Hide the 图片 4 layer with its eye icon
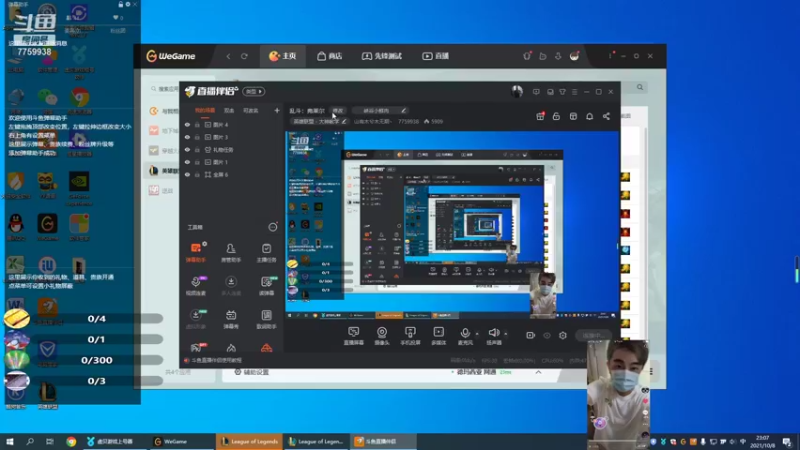The height and width of the screenshot is (450, 800). click(x=187, y=124)
